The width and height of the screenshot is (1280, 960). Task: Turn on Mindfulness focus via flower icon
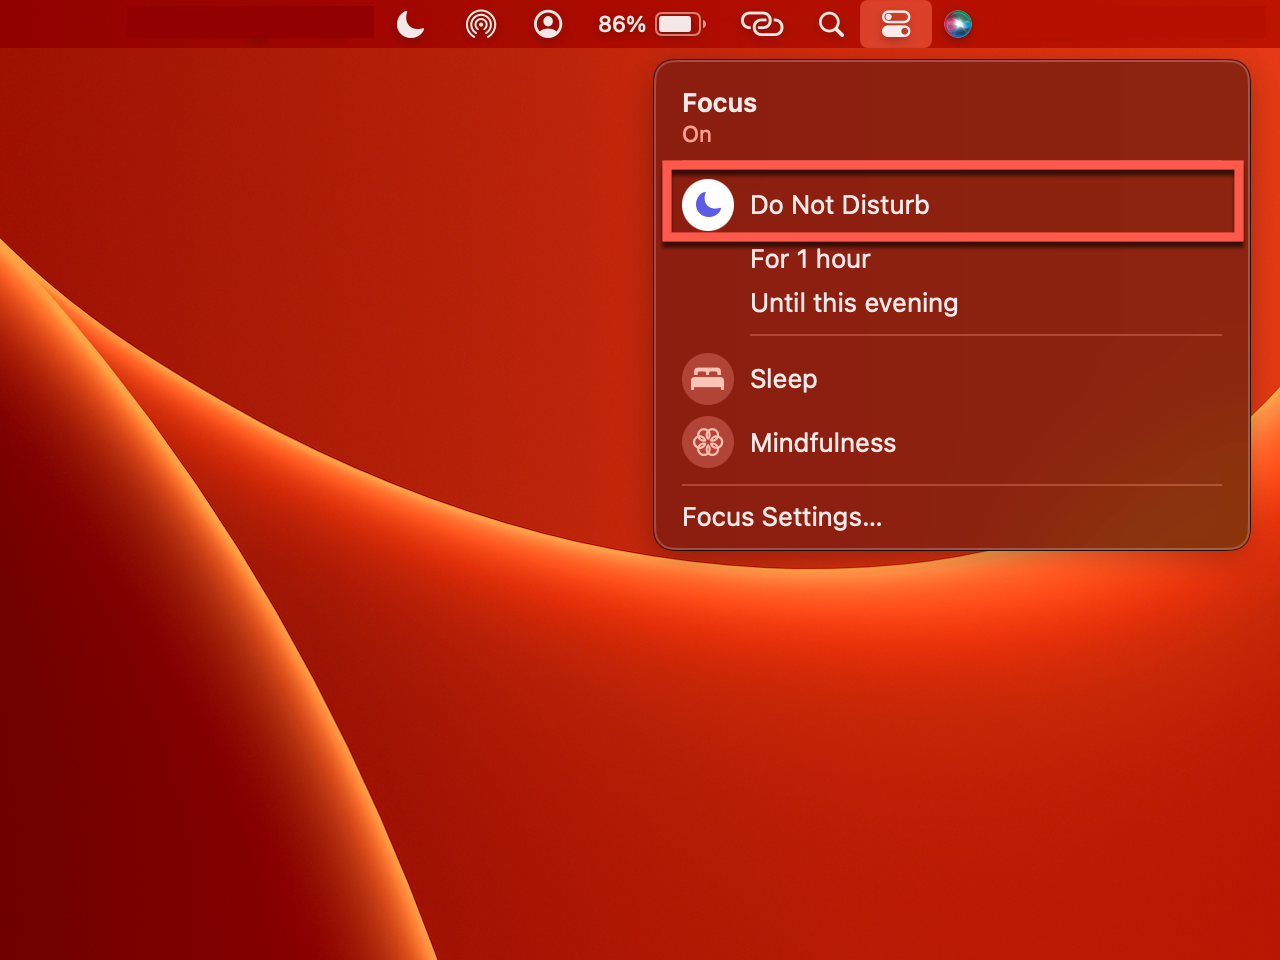pyautogui.click(x=708, y=442)
